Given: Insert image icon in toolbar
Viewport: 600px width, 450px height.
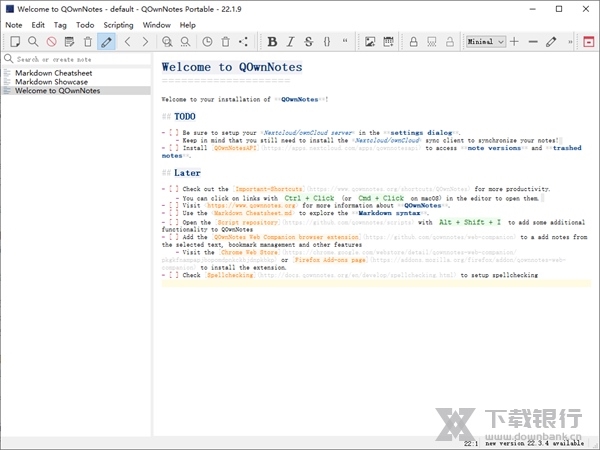Looking at the screenshot, I should click(x=371, y=42).
